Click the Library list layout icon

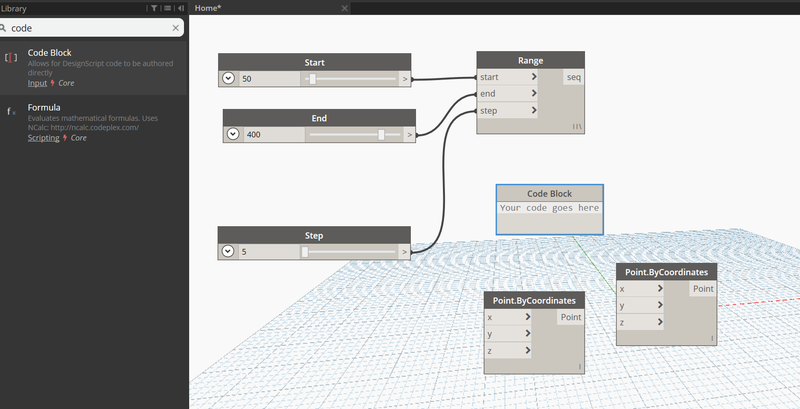point(167,8)
